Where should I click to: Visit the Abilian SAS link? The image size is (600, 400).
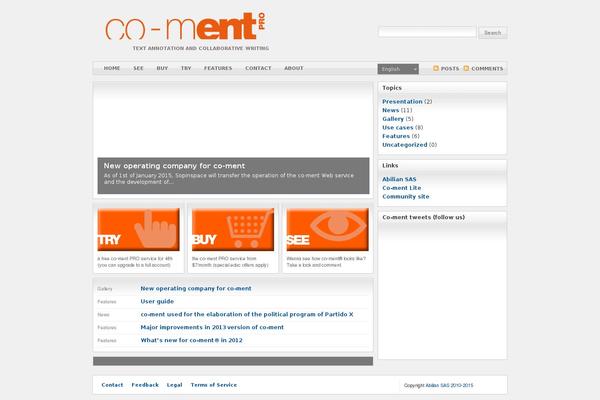point(399,179)
